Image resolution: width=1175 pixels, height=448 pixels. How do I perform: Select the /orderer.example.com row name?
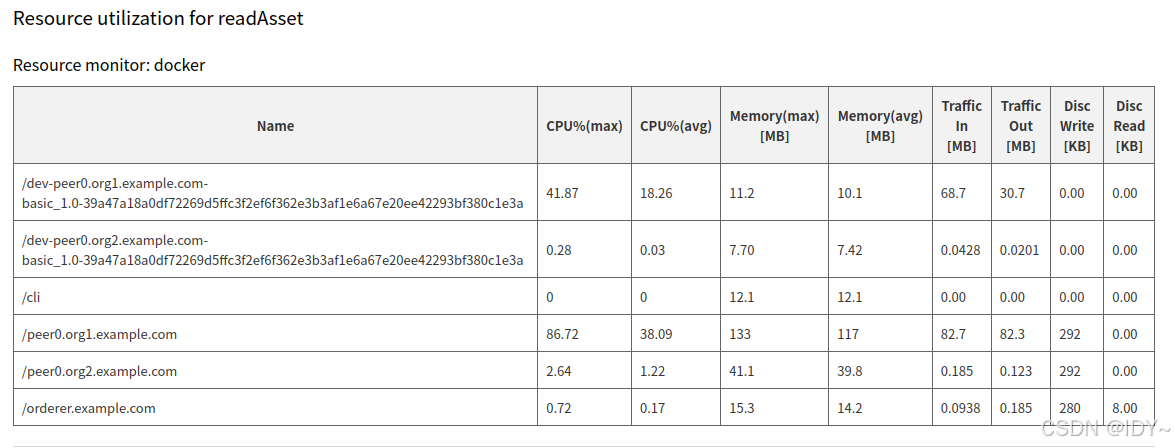point(89,408)
